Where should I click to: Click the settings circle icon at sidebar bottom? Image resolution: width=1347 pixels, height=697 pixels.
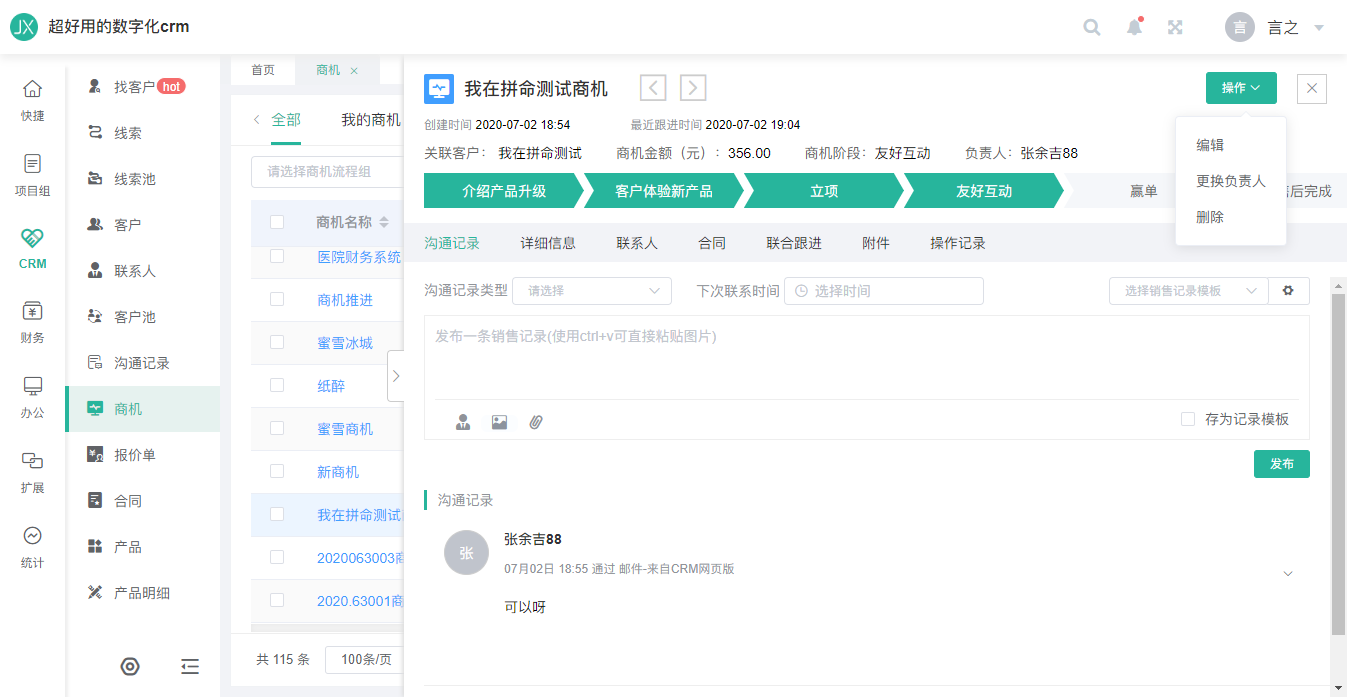click(x=129, y=667)
